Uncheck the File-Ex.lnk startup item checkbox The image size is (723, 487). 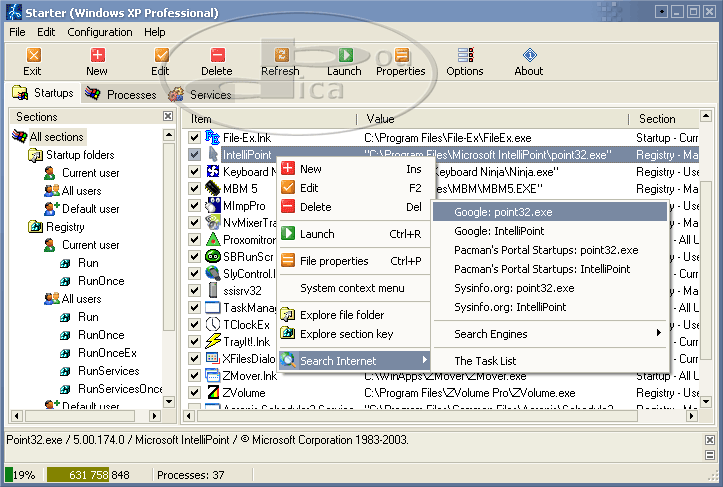[x=195, y=137]
